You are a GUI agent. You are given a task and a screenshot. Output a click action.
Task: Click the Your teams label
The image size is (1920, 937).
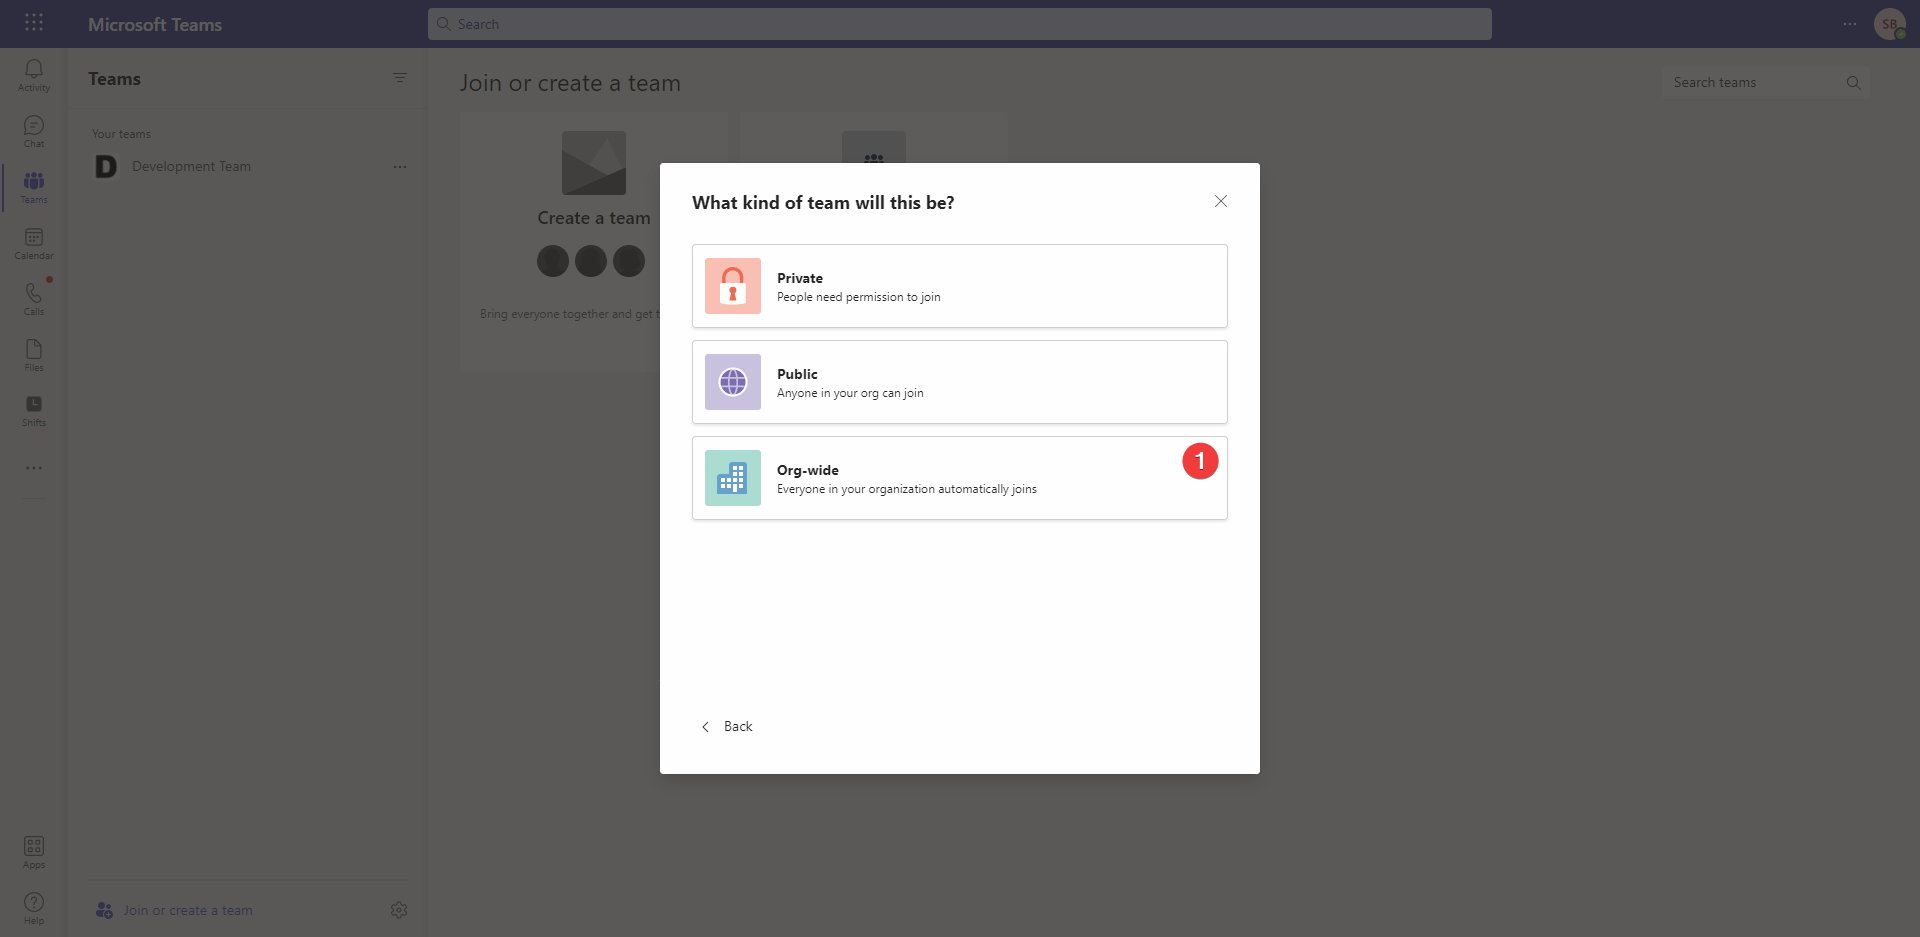[x=122, y=134]
